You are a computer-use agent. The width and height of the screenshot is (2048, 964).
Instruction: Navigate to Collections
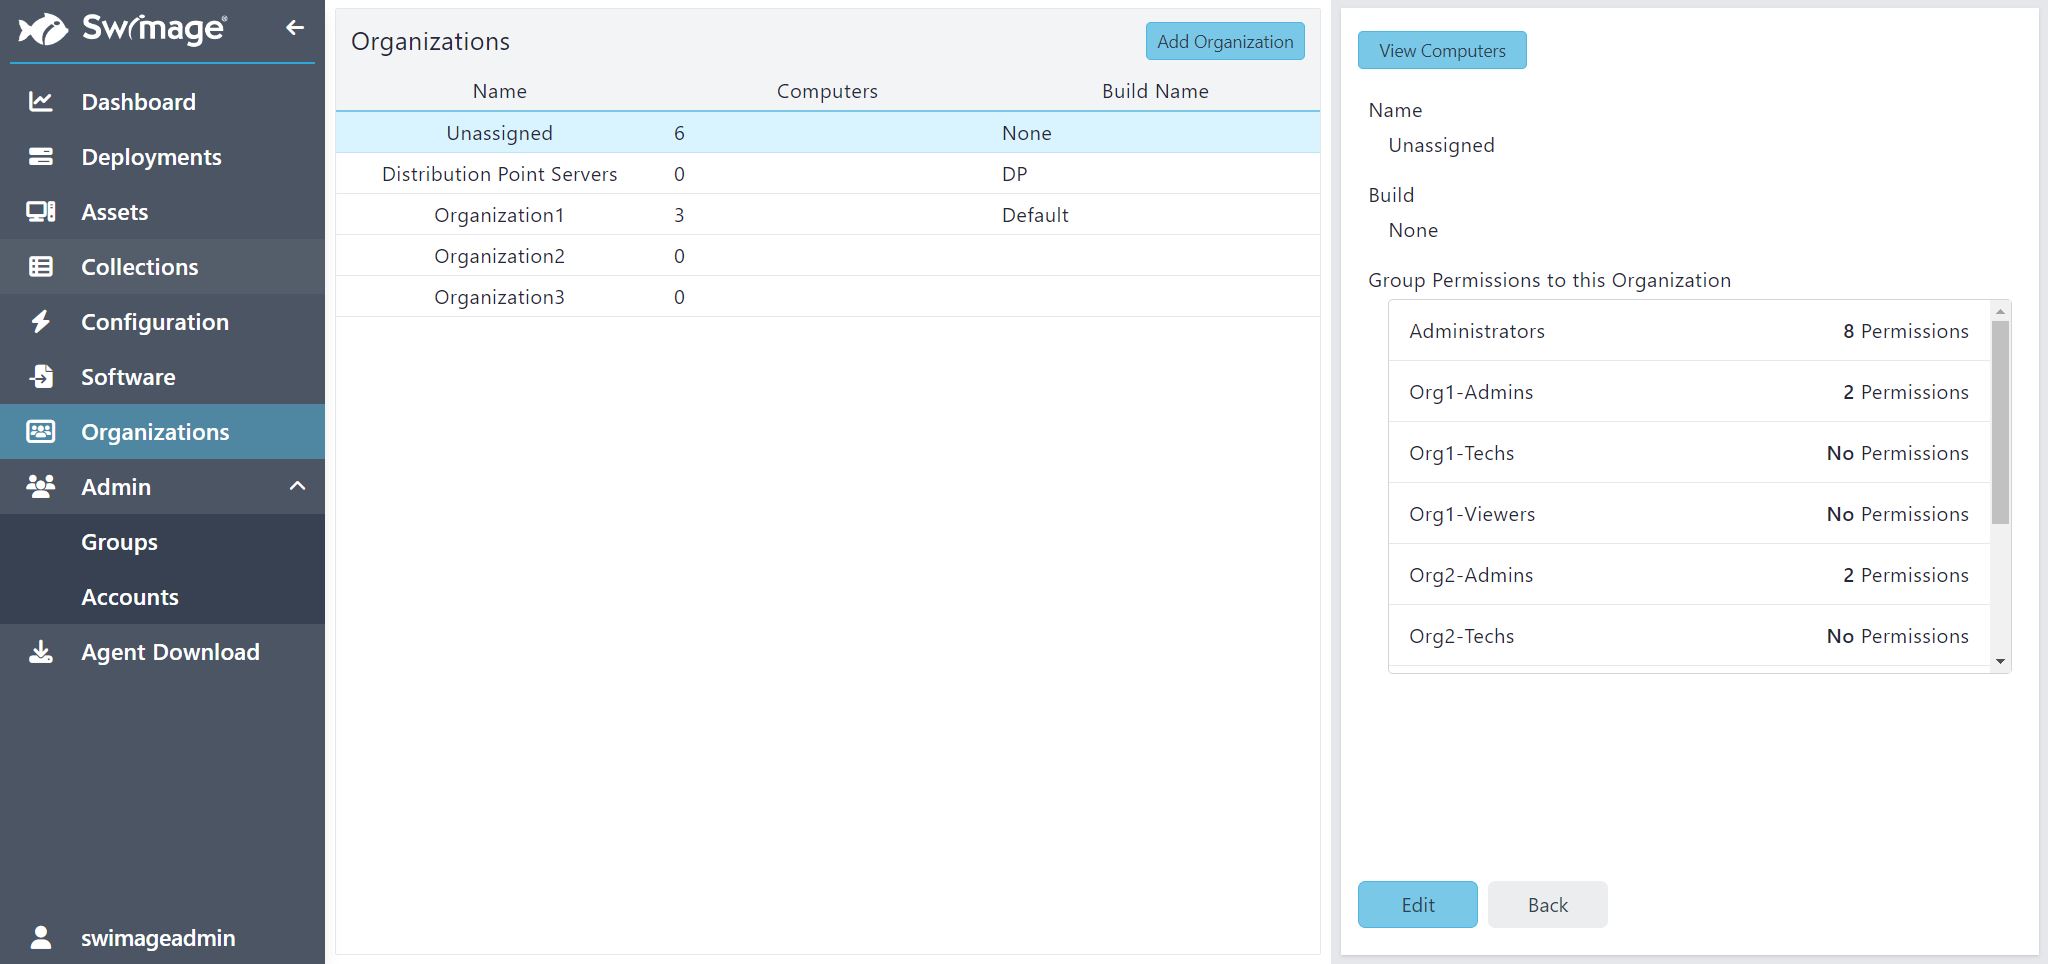pyautogui.click(x=162, y=266)
